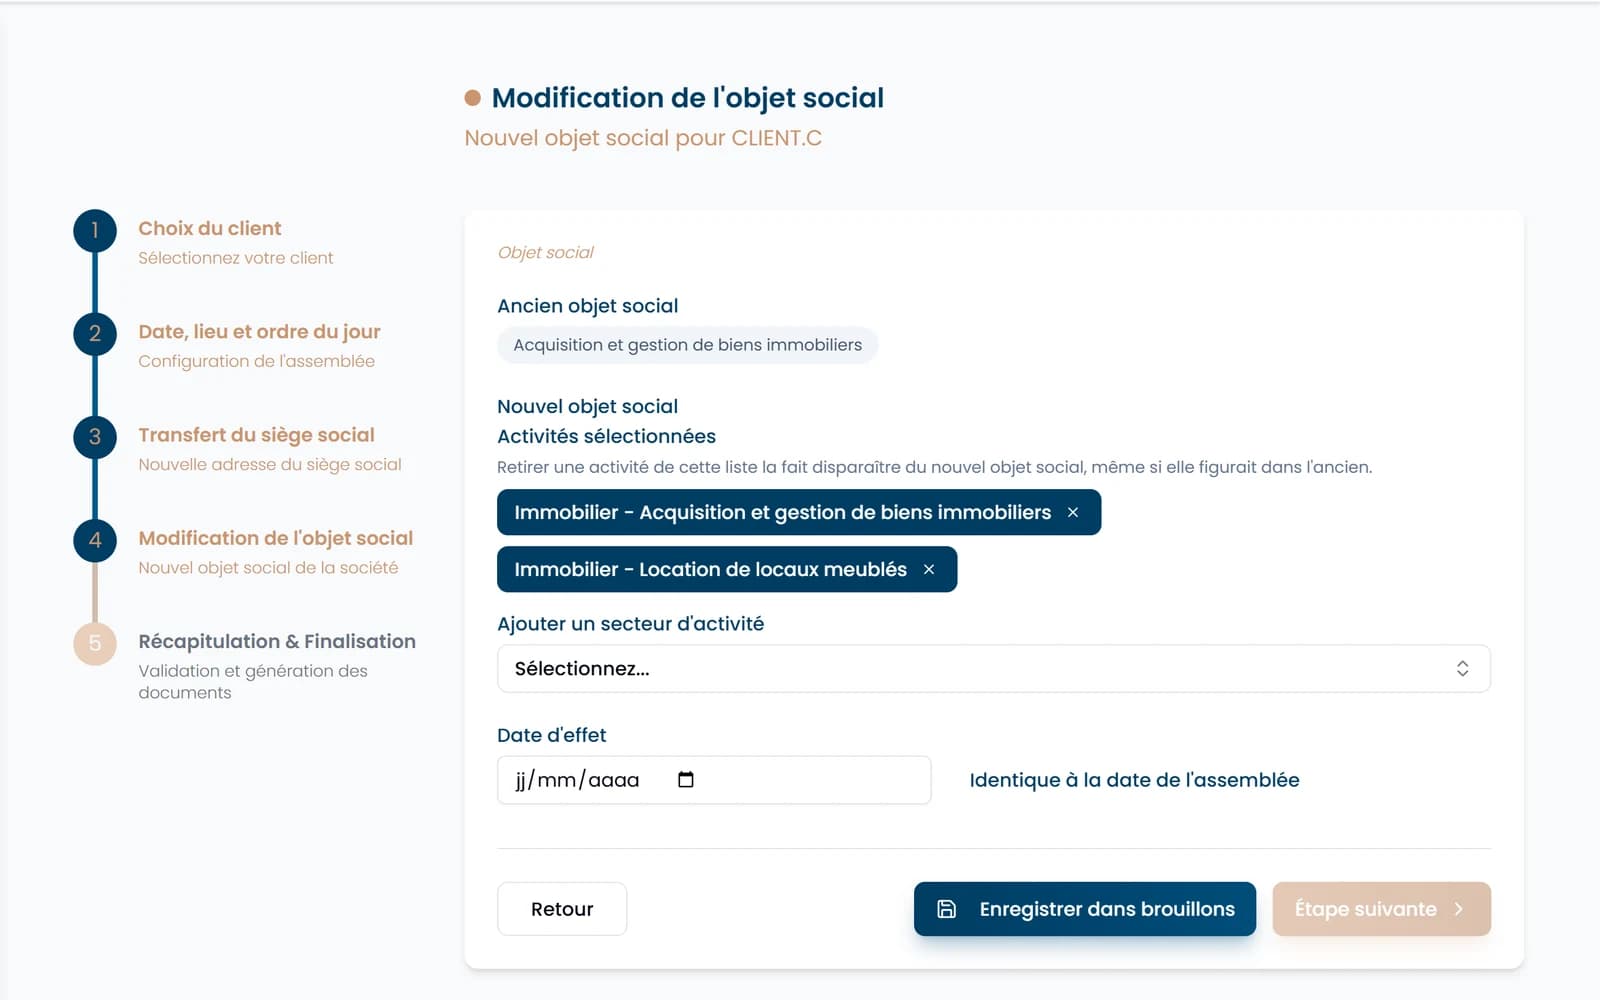Open the 'Ajouter un secteur d'activité' dropdown
The image size is (1600, 1000).
[993, 669]
